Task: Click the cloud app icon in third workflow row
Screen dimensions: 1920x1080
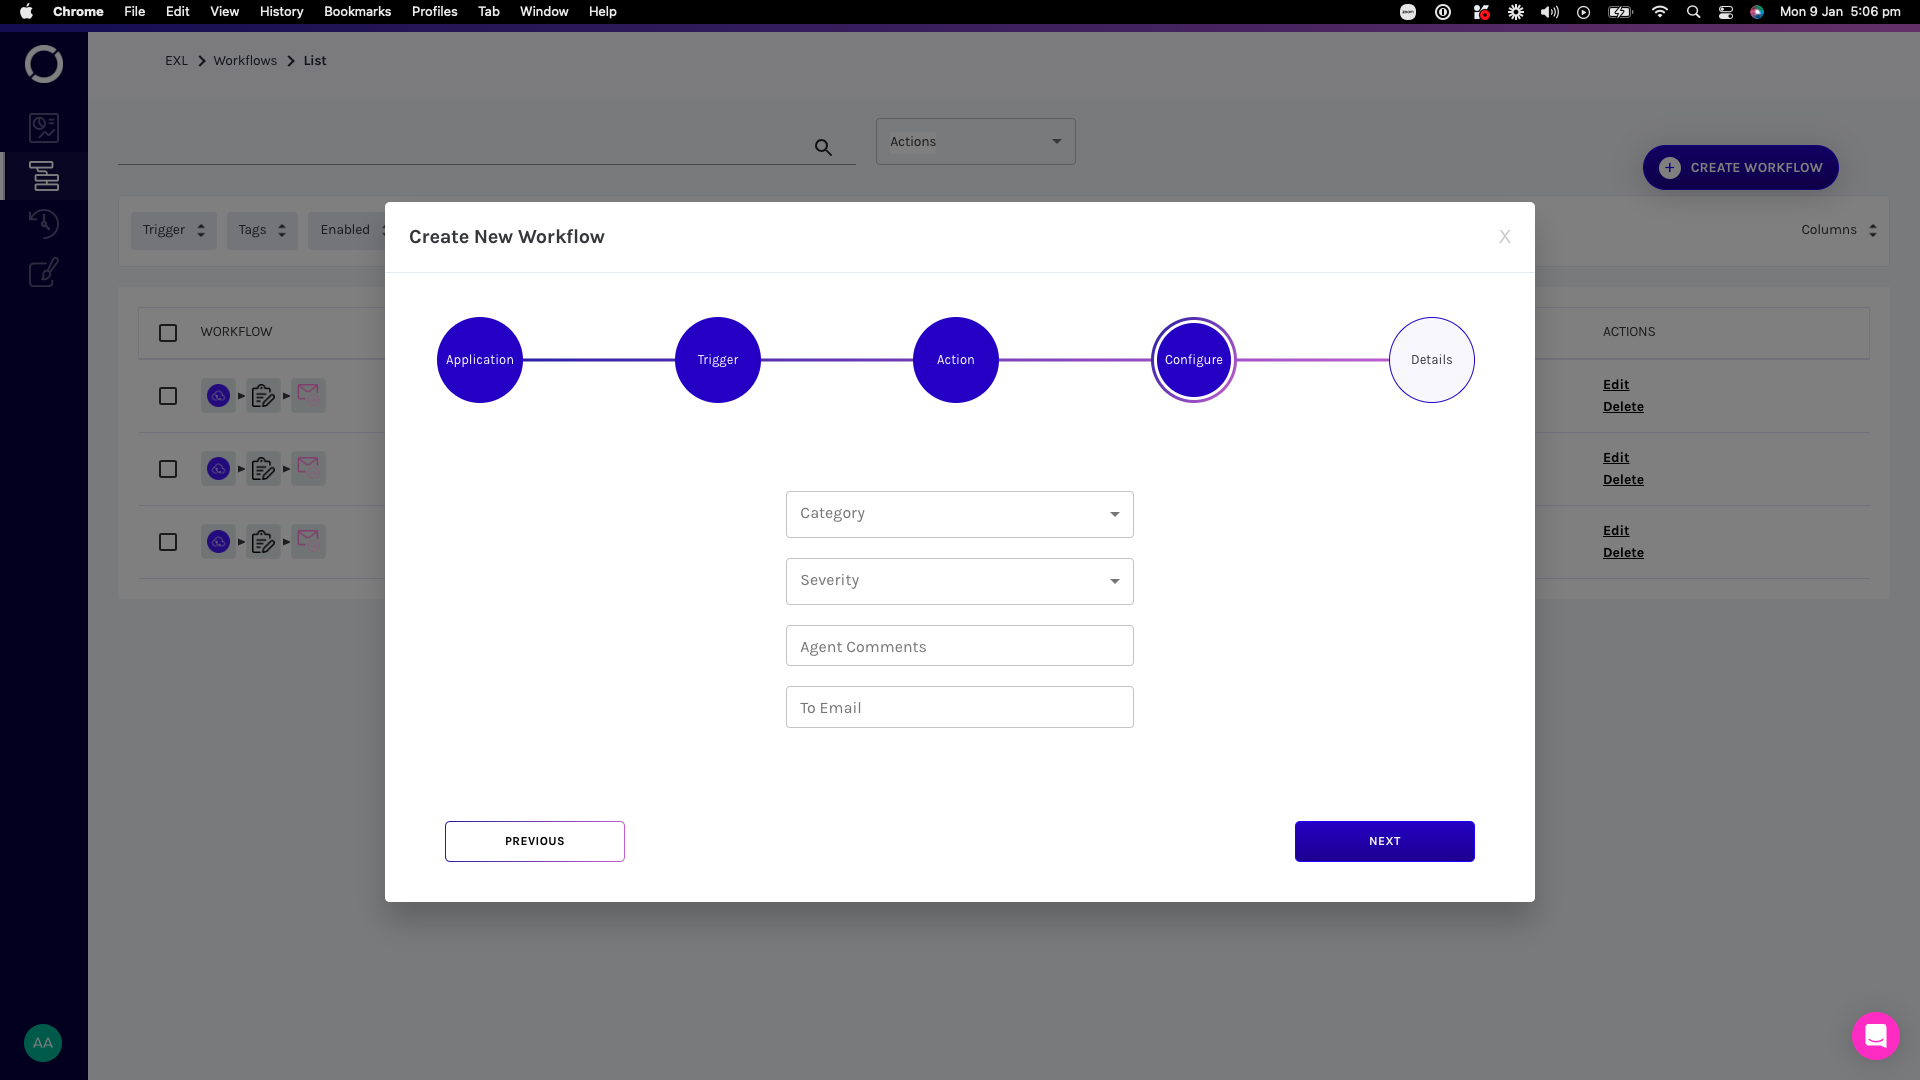Action: 218,542
